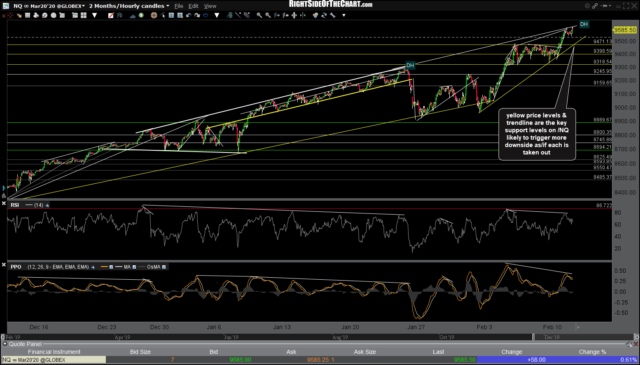
Task: Click the timeline scrollbar handle near Dec'19
Action: pos(533,337)
